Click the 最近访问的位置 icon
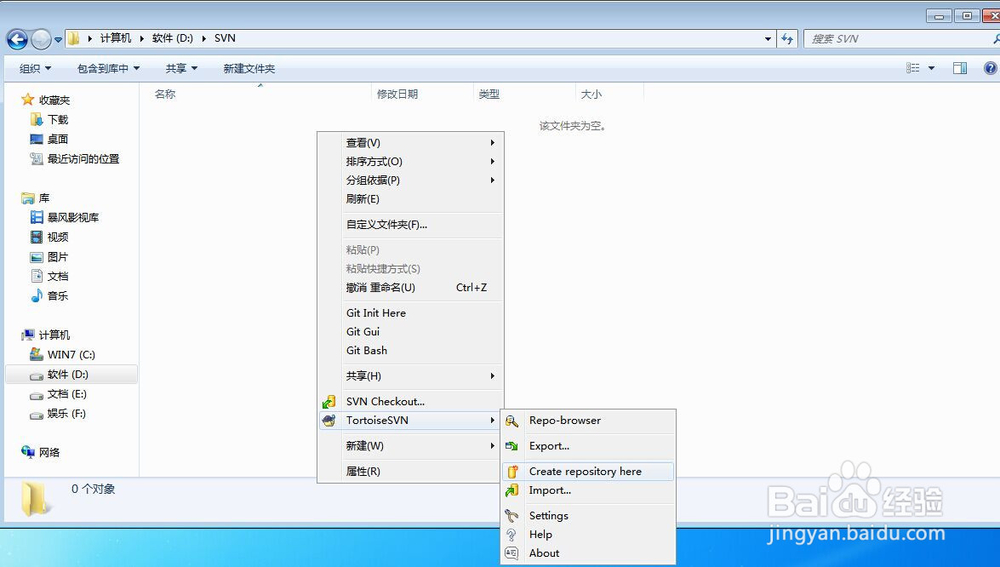This screenshot has width=1000, height=567. click(x=37, y=159)
